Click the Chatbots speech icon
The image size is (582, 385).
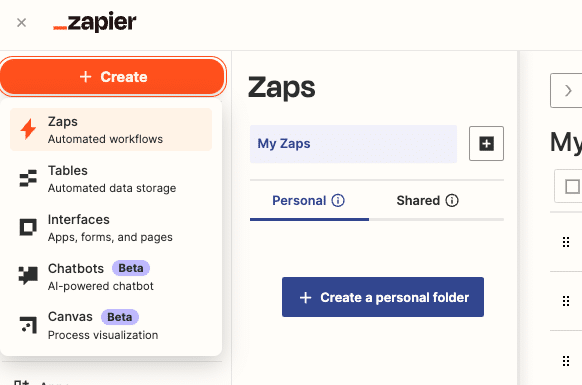[x=28, y=275]
